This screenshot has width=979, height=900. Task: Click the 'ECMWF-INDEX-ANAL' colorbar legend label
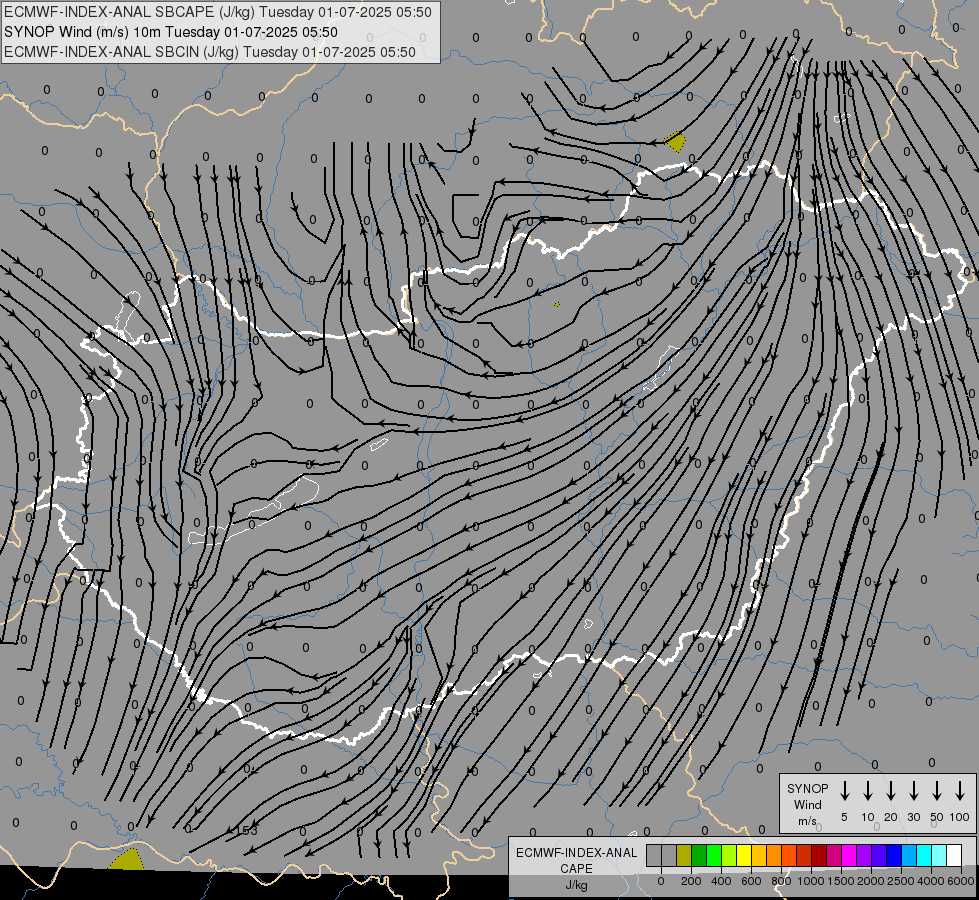576,853
